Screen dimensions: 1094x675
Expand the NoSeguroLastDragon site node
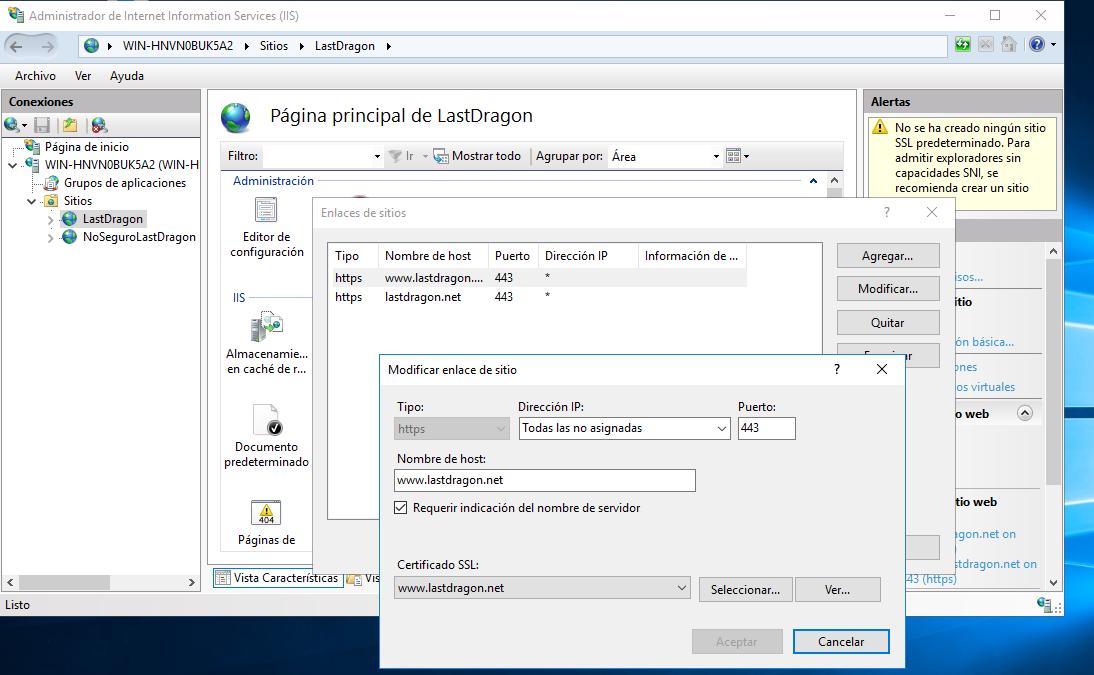(x=51, y=238)
